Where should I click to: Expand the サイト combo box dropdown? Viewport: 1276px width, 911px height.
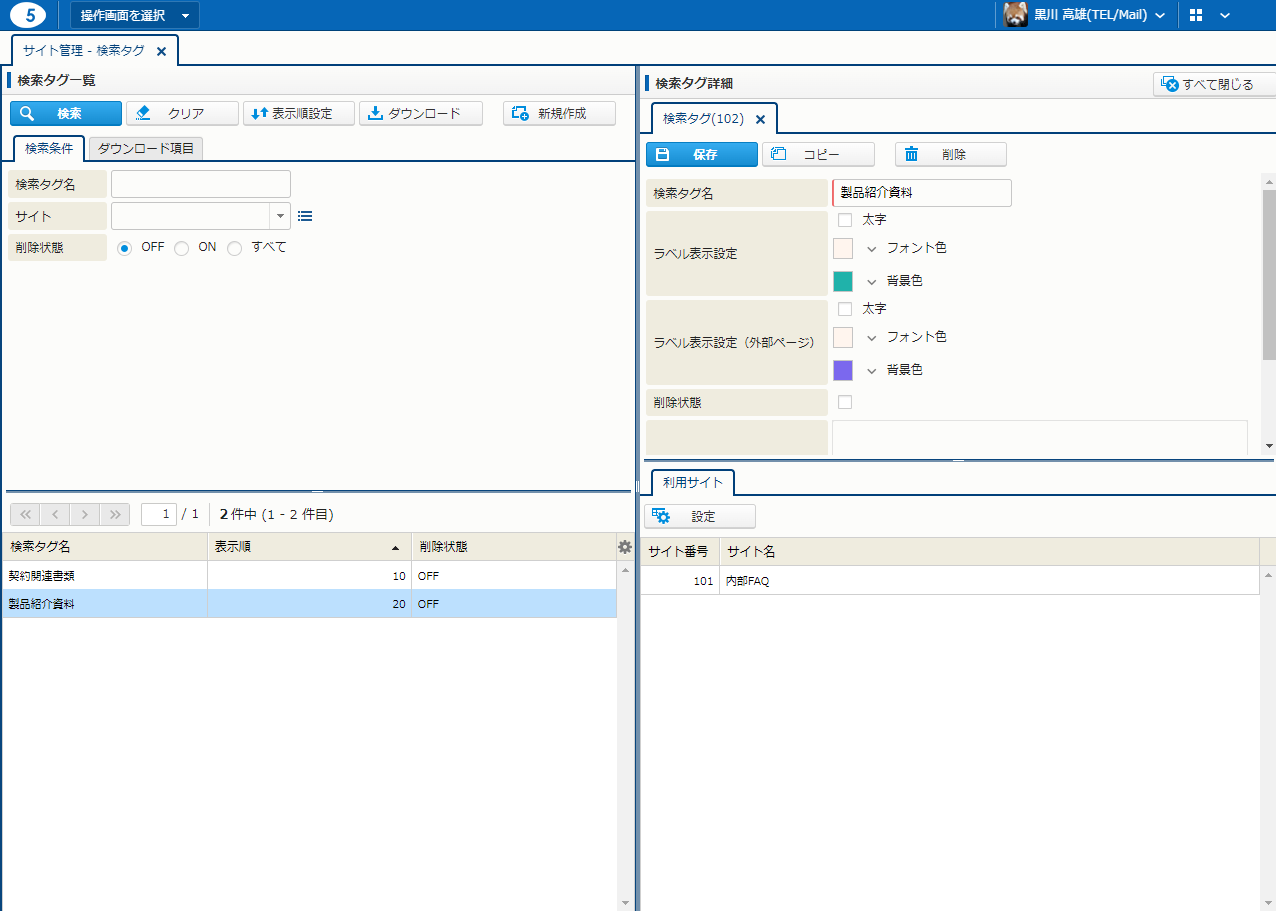pos(280,216)
